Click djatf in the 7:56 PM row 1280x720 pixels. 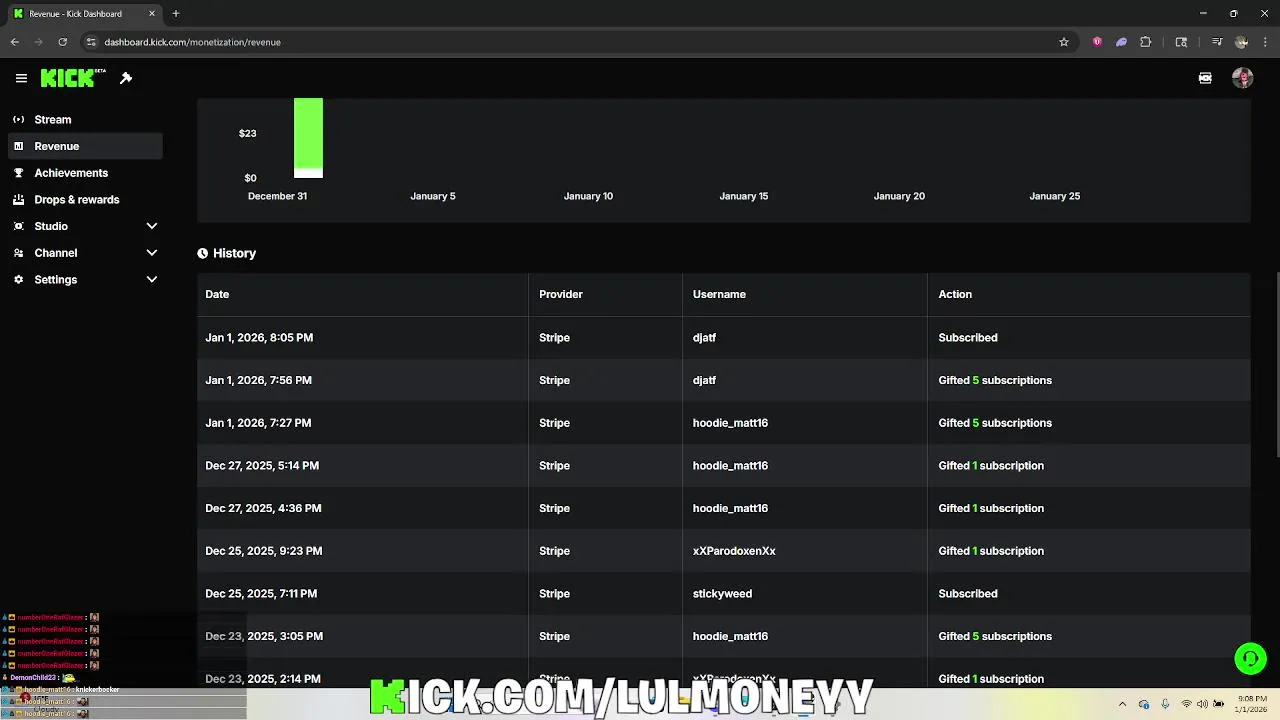pyautogui.click(x=704, y=380)
